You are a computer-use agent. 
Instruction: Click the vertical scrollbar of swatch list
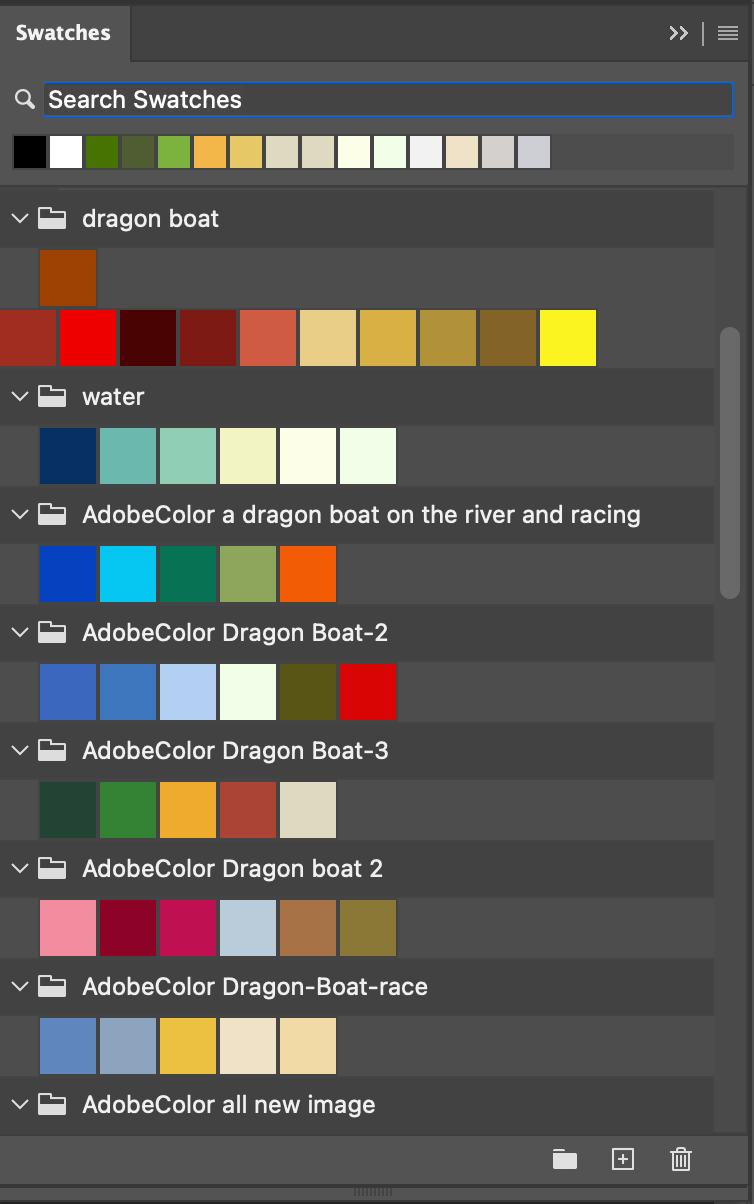click(730, 462)
